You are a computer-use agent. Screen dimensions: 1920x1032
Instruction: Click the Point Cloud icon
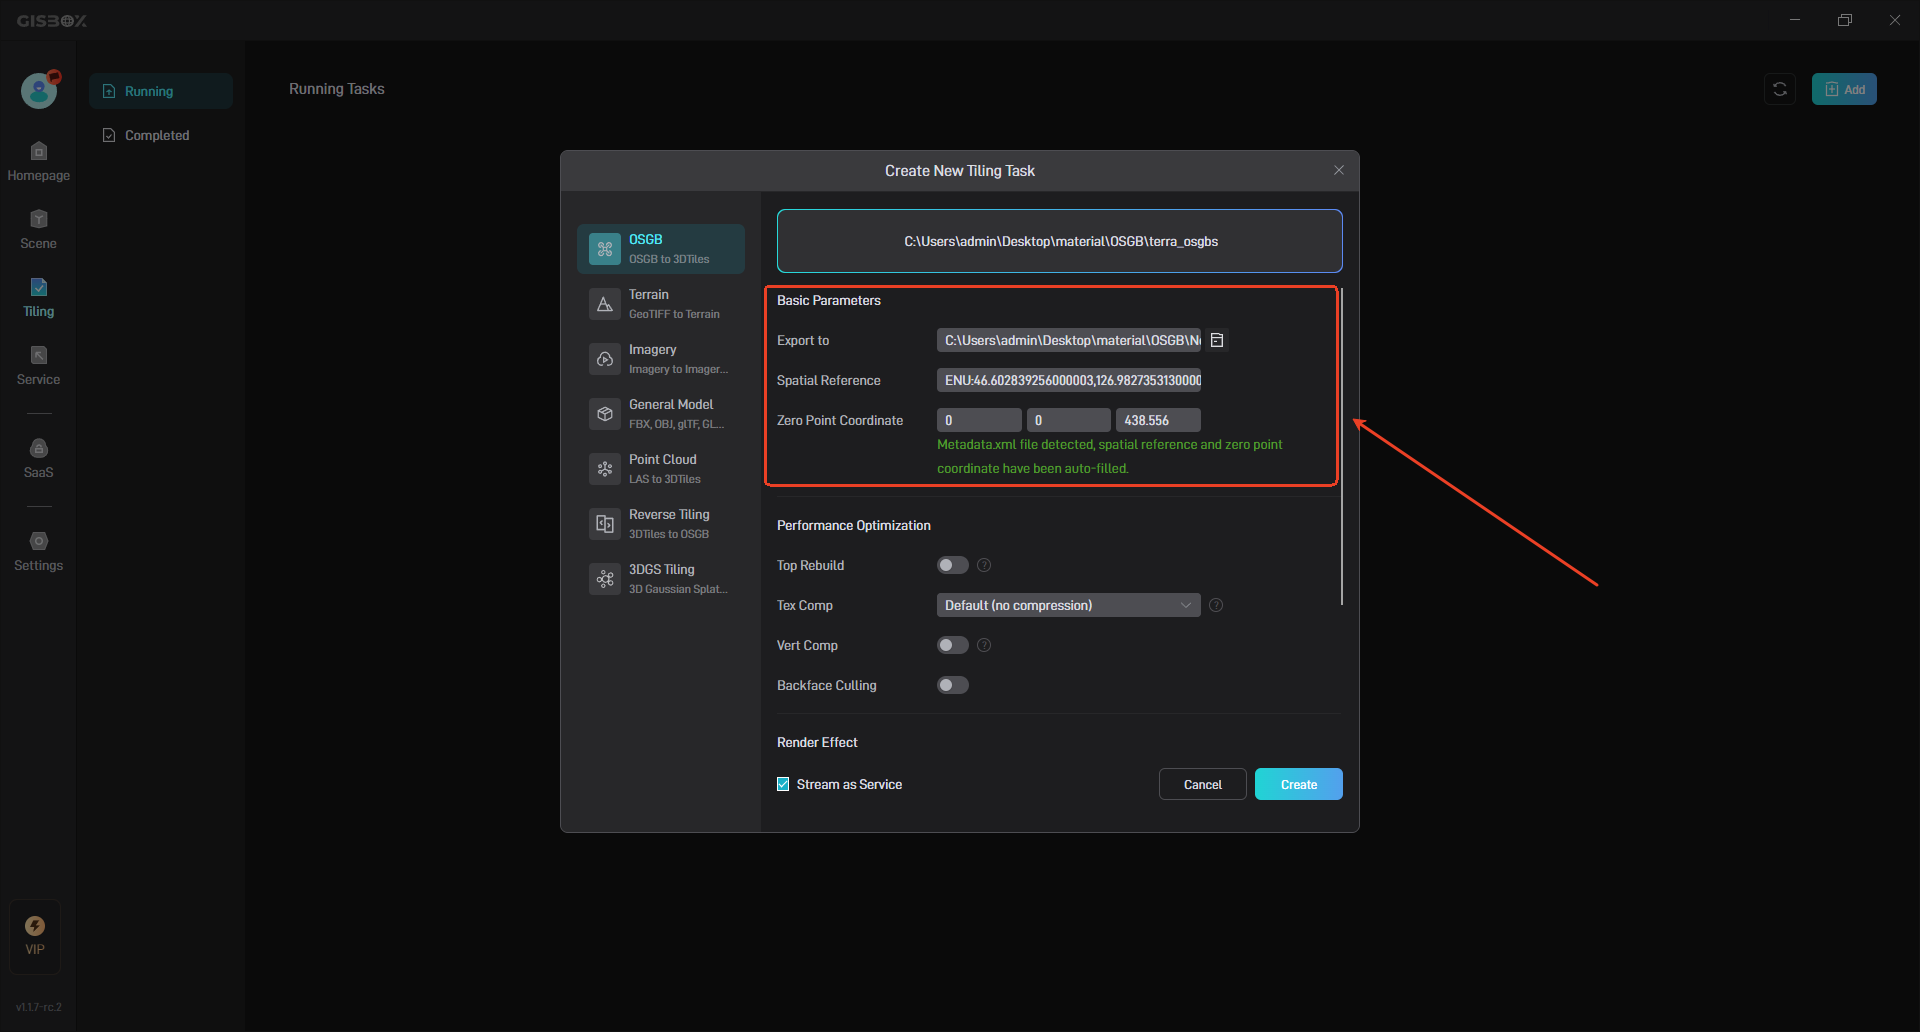pos(605,469)
